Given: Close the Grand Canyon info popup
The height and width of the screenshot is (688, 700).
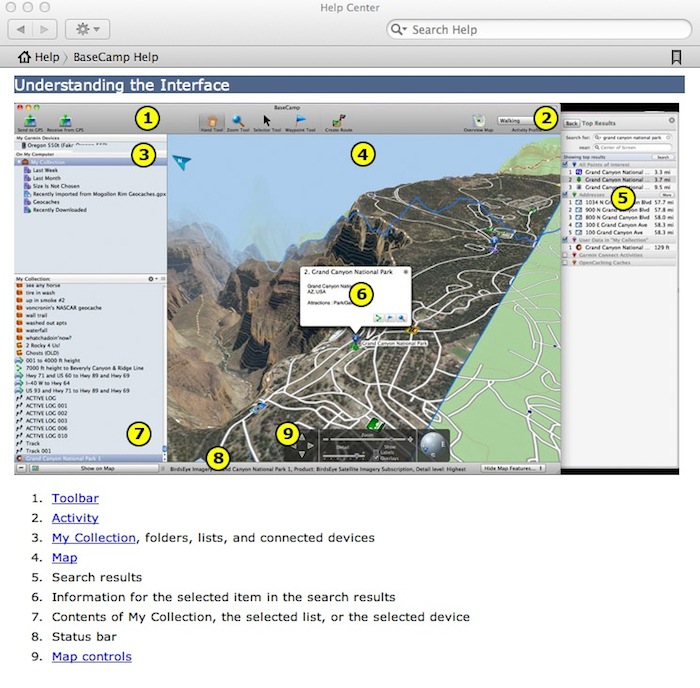Looking at the screenshot, I should [x=406, y=272].
